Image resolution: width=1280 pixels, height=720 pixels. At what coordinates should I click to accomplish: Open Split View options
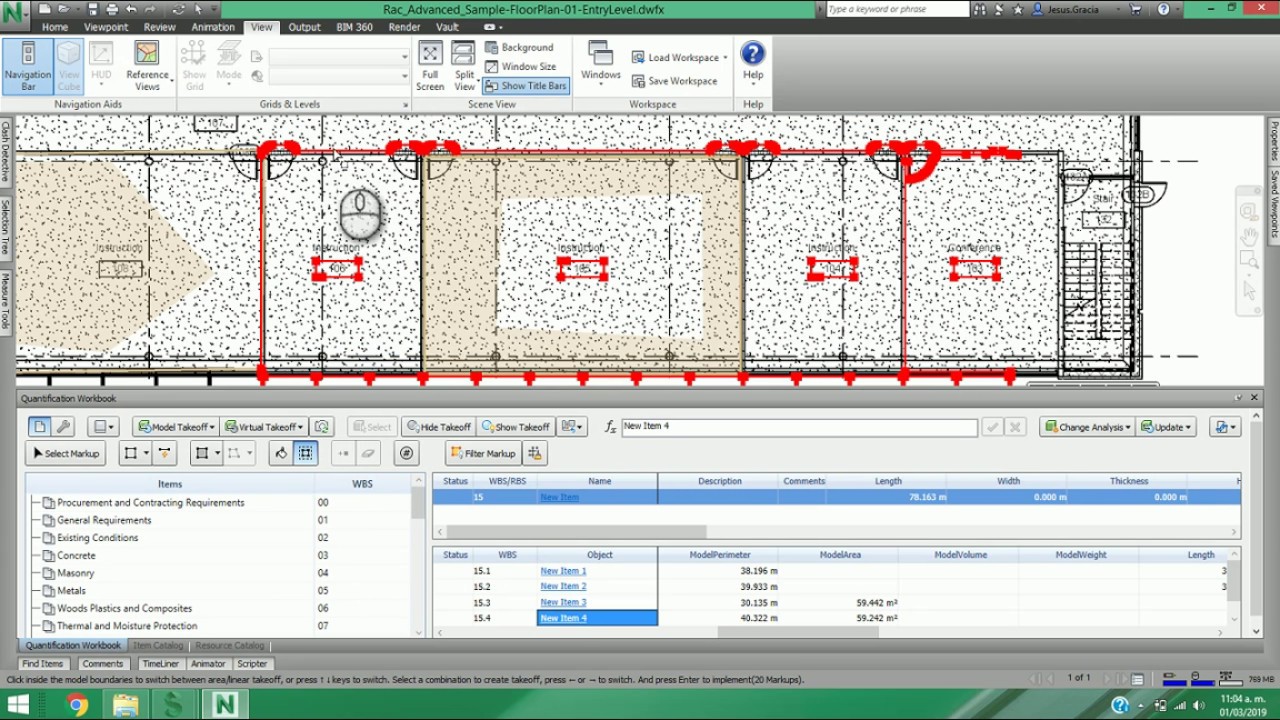464,67
